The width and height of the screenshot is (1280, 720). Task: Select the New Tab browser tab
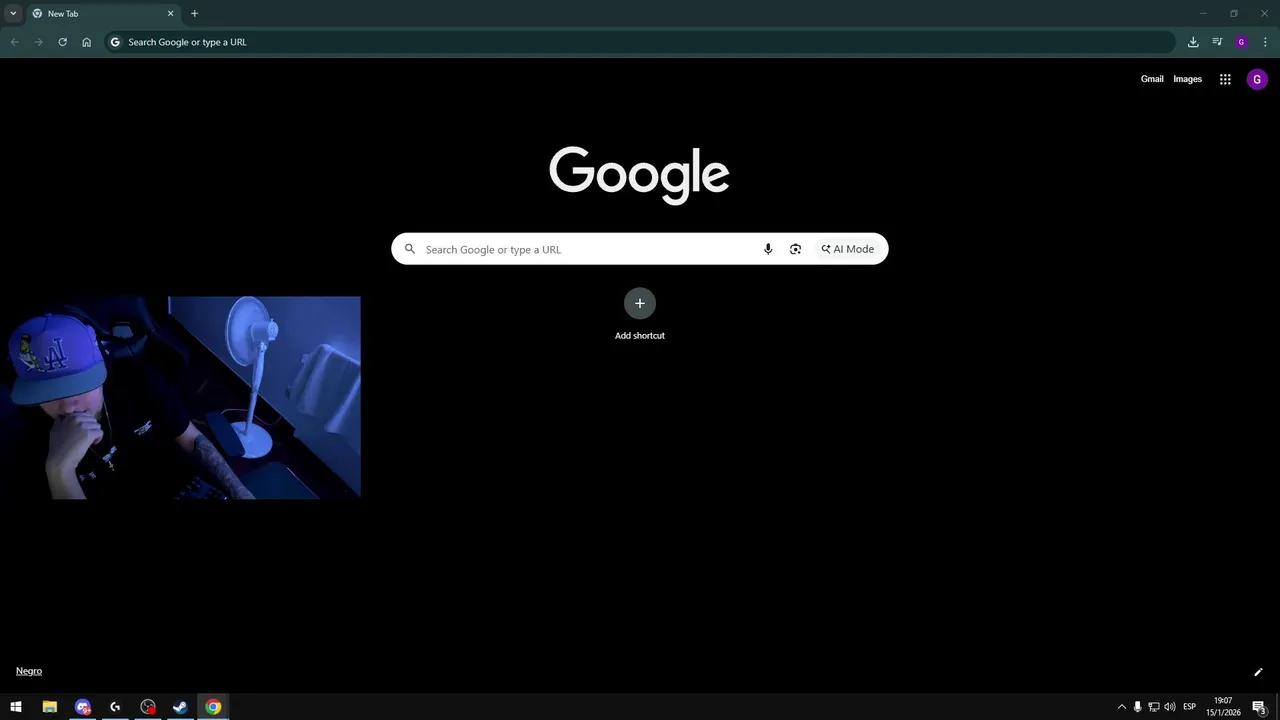[x=103, y=14]
